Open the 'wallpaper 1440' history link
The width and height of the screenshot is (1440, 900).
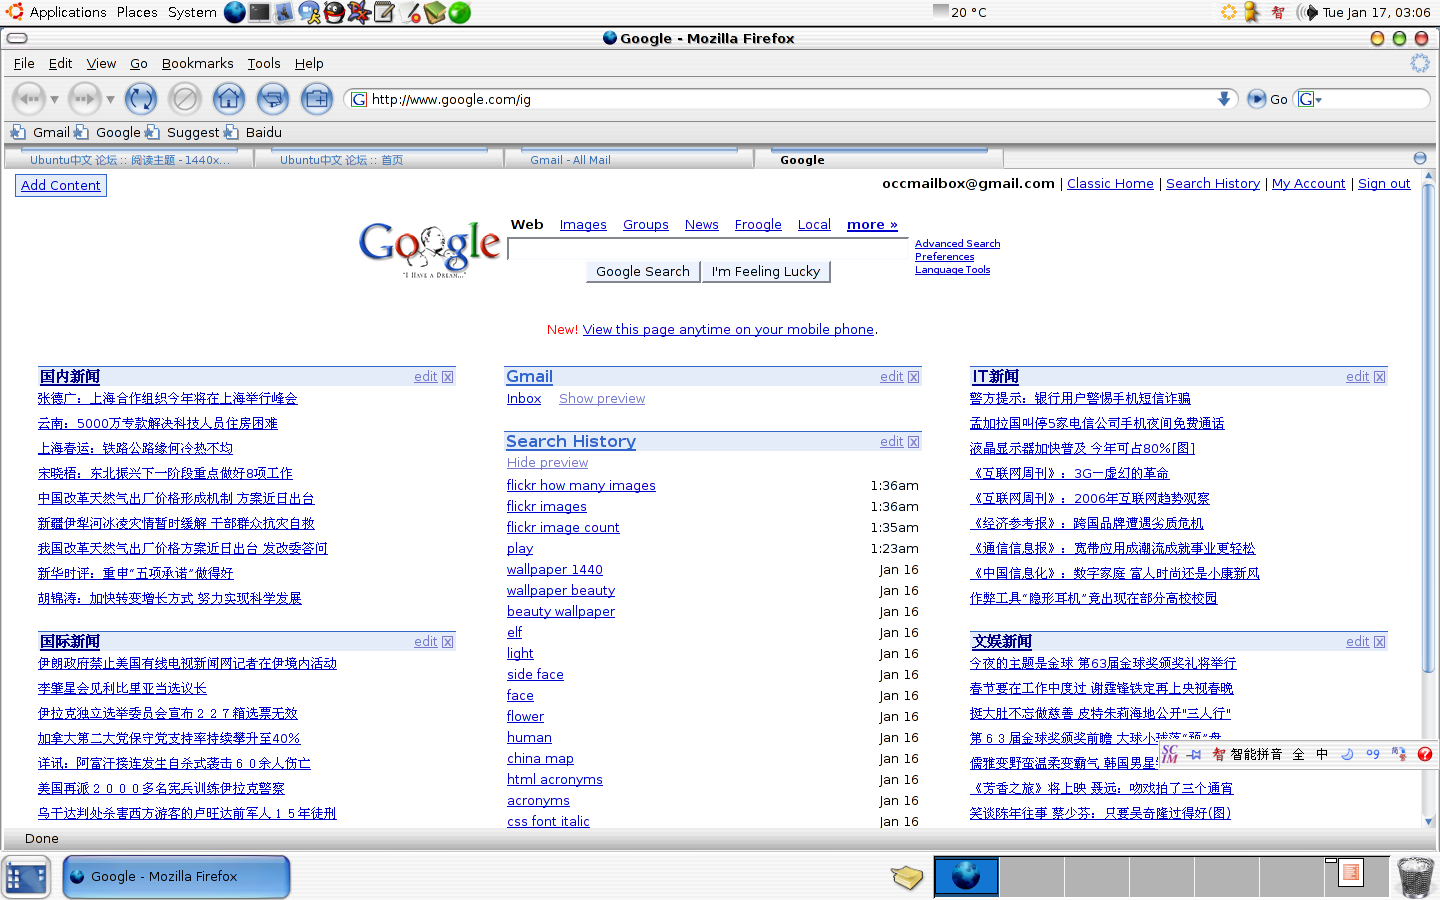[555, 570]
